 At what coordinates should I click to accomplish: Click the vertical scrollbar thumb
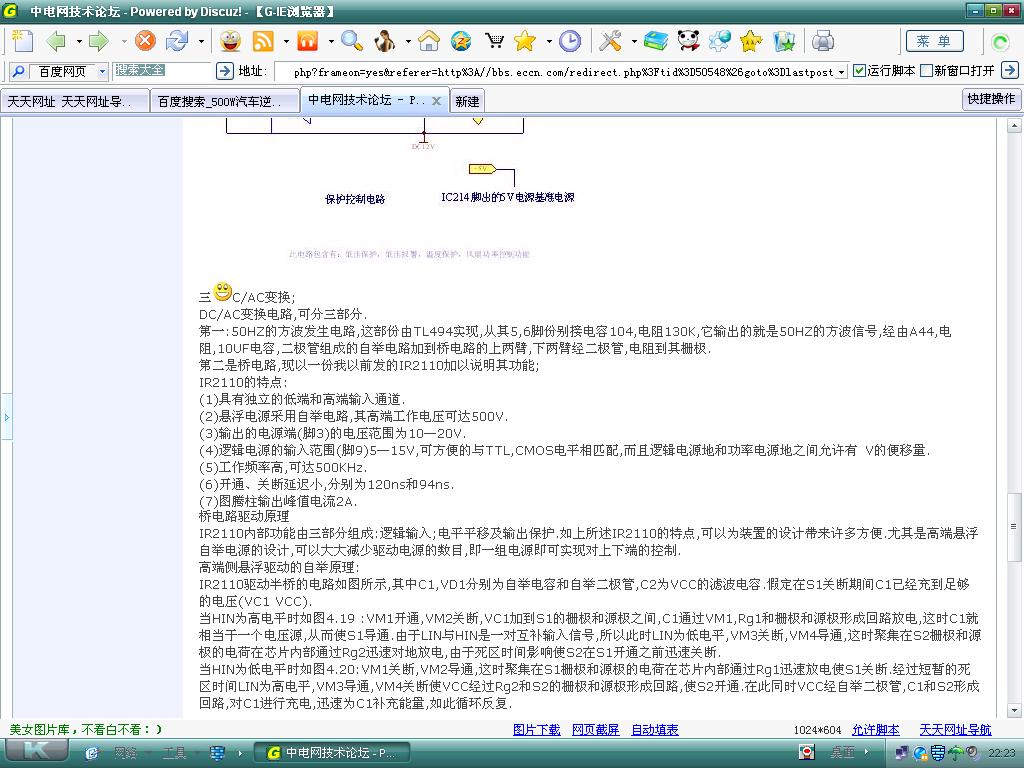pyautogui.click(x=1014, y=526)
